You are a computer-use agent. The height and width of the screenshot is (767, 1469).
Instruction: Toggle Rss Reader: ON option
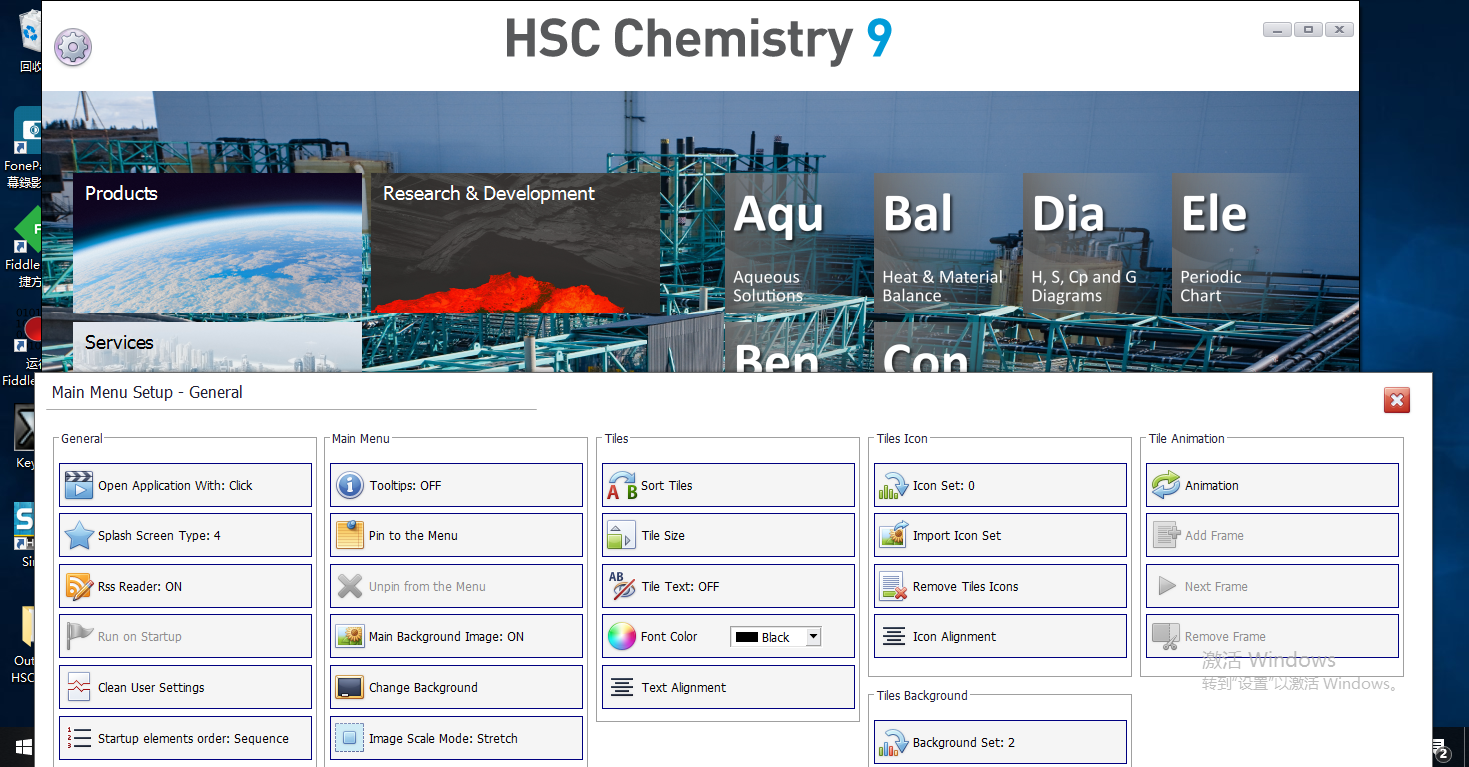tap(185, 586)
